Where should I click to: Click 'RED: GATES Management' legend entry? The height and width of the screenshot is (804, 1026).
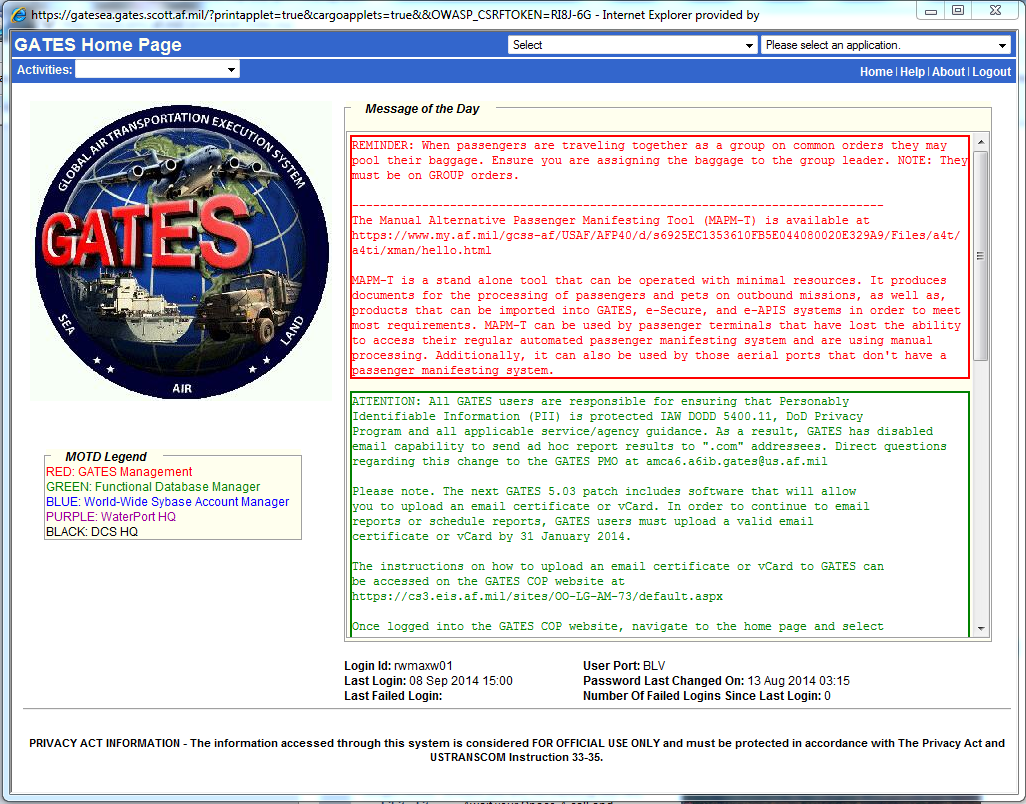coord(119,472)
